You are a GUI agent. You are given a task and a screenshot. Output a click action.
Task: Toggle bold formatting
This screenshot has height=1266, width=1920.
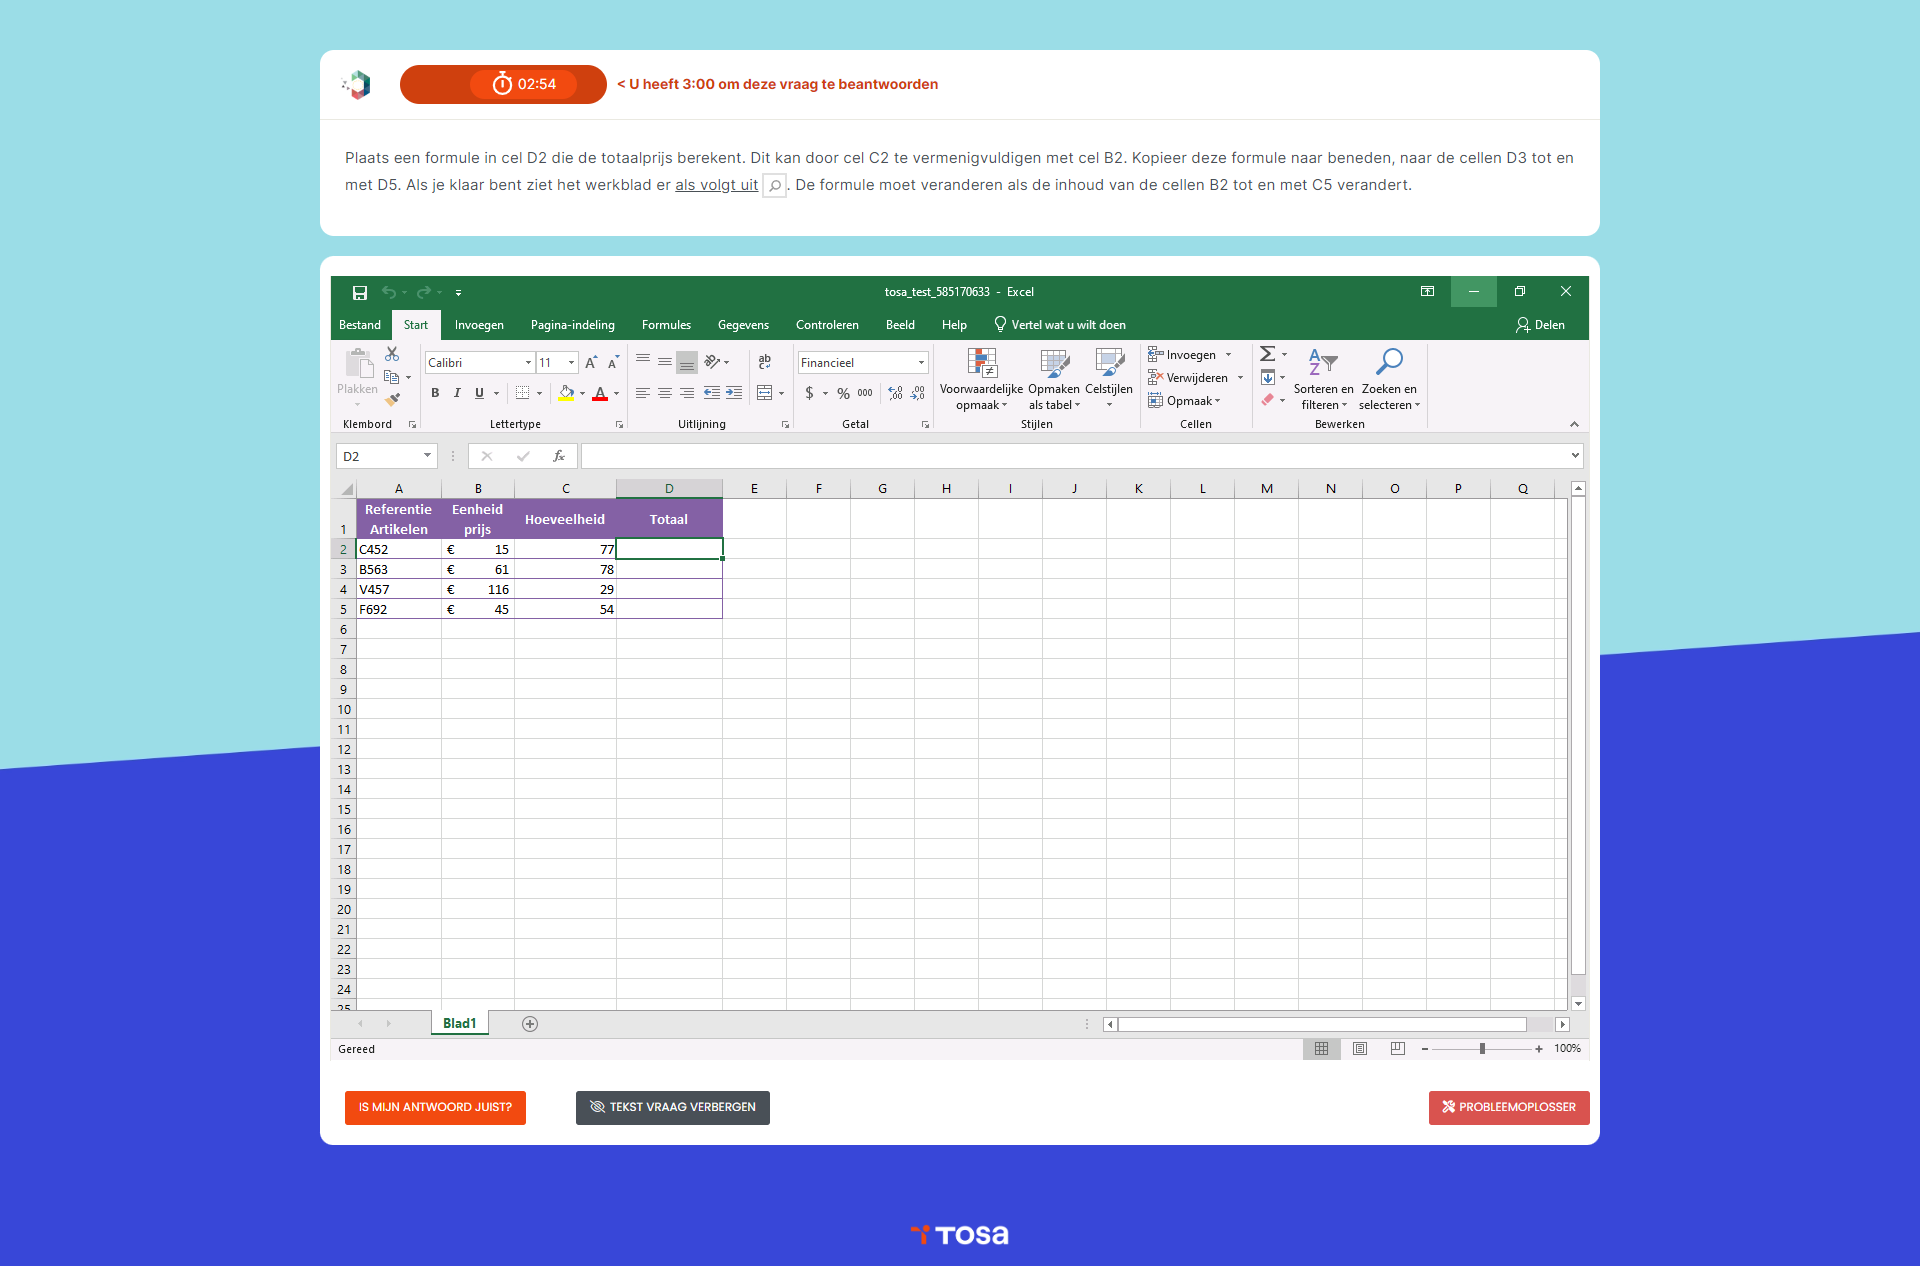point(435,393)
